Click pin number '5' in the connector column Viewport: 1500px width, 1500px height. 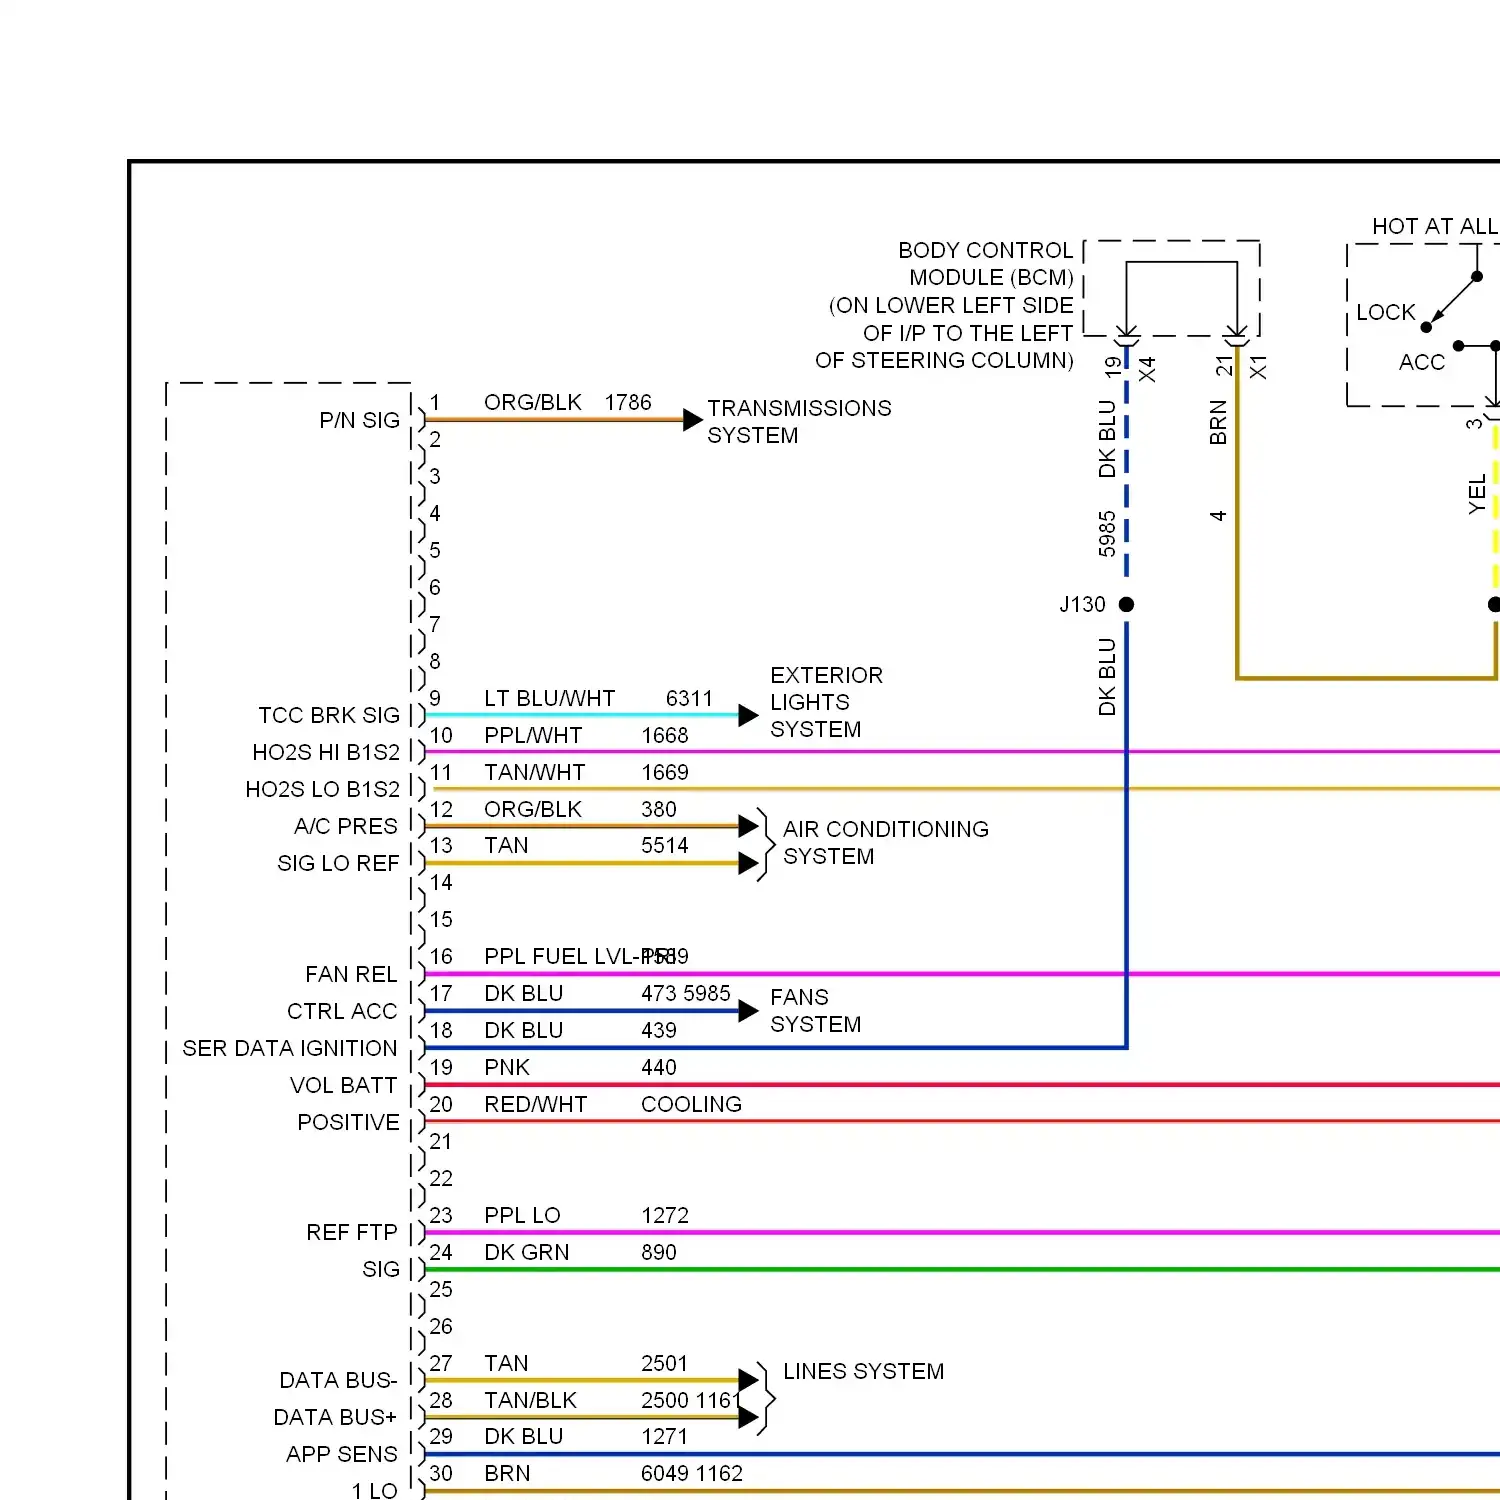pyautogui.click(x=434, y=550)
